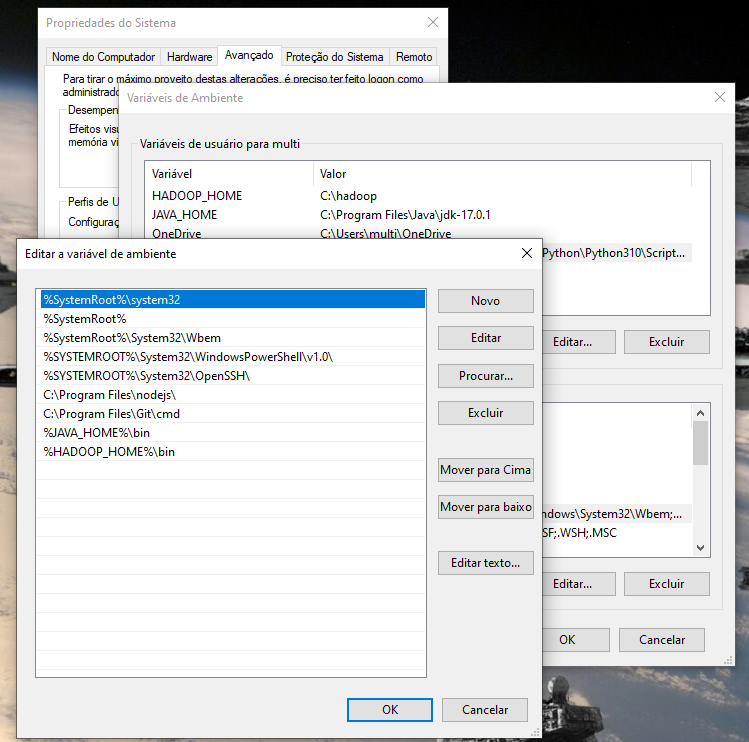
Task: Click Cancelar in Variáveis de Ambiente window
Action: pos(662,640)
